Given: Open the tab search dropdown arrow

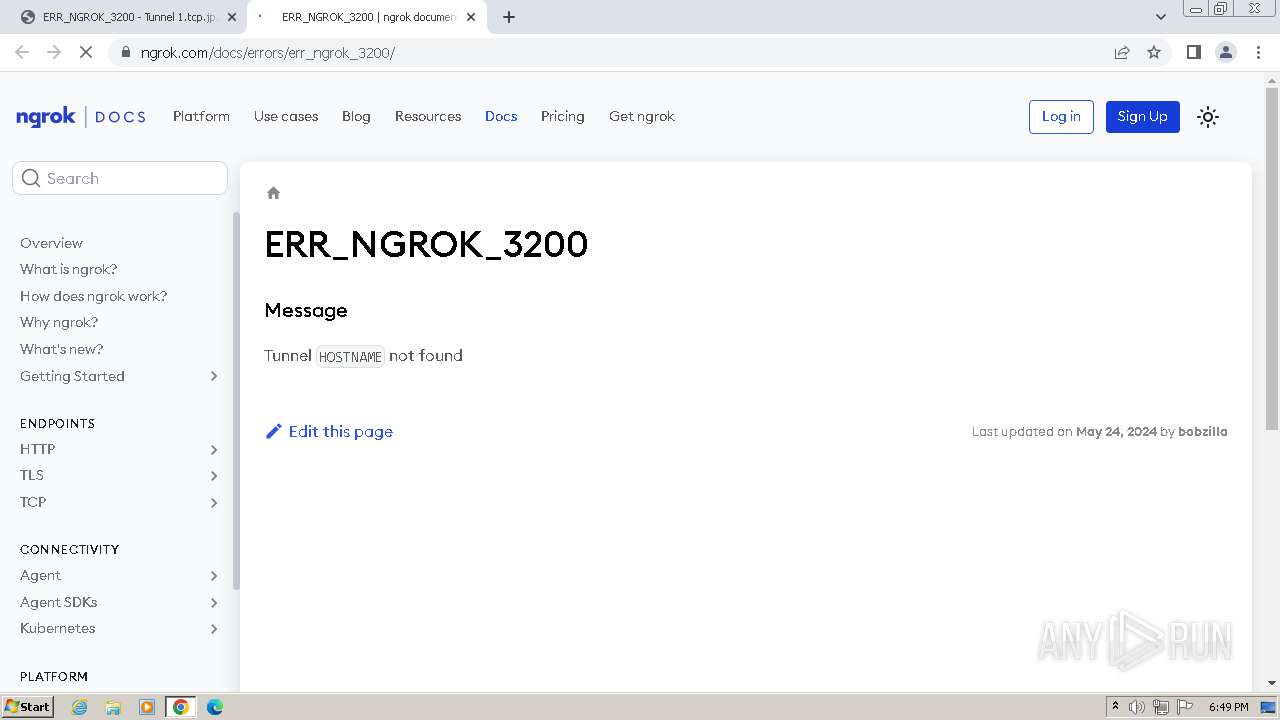Looking at the screenshot, I should coord(1160,17).
